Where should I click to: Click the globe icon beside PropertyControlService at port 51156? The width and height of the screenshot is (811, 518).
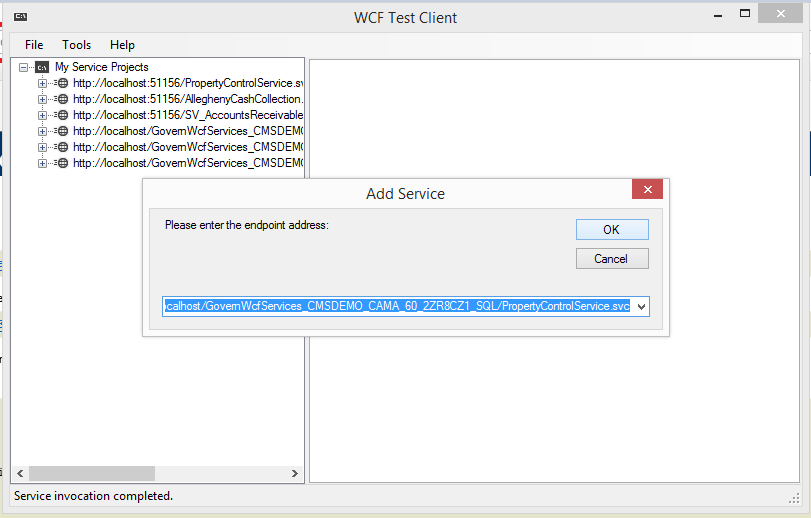click(x=62, y=83)
